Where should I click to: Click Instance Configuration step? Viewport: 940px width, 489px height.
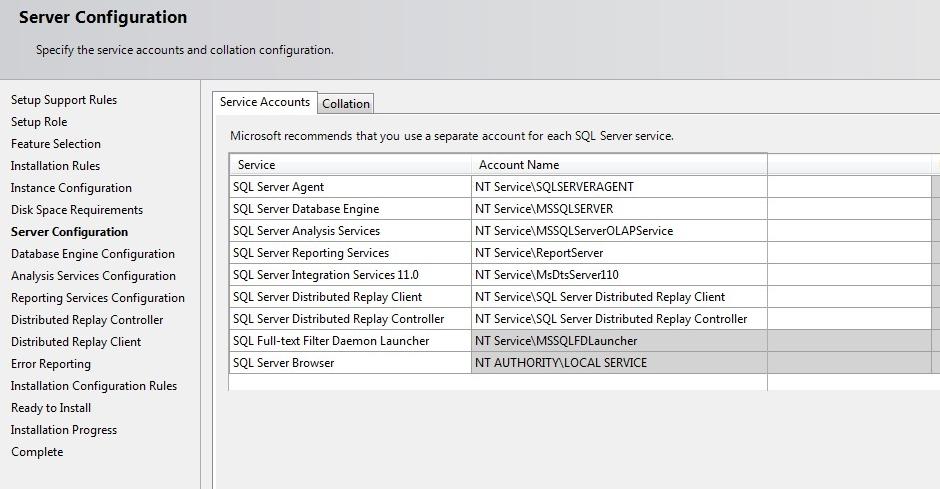click(x=71, y=188)
